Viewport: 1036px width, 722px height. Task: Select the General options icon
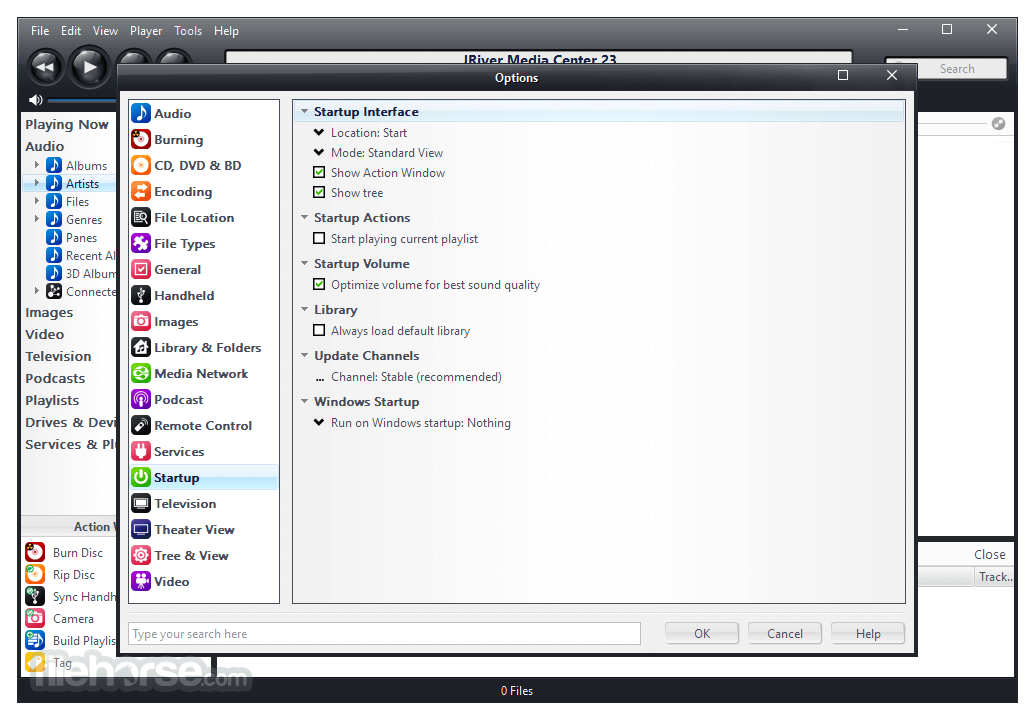[x=141, y=270]
